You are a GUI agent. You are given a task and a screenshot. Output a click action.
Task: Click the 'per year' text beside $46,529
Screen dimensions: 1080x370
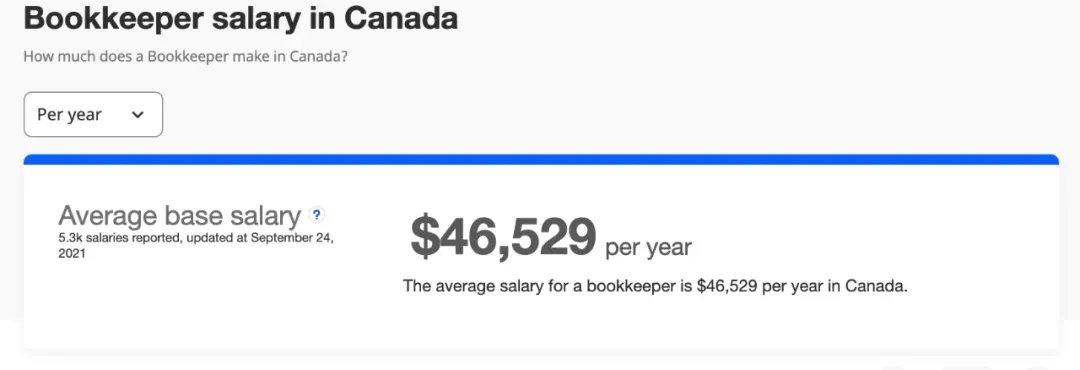point(648,247)
